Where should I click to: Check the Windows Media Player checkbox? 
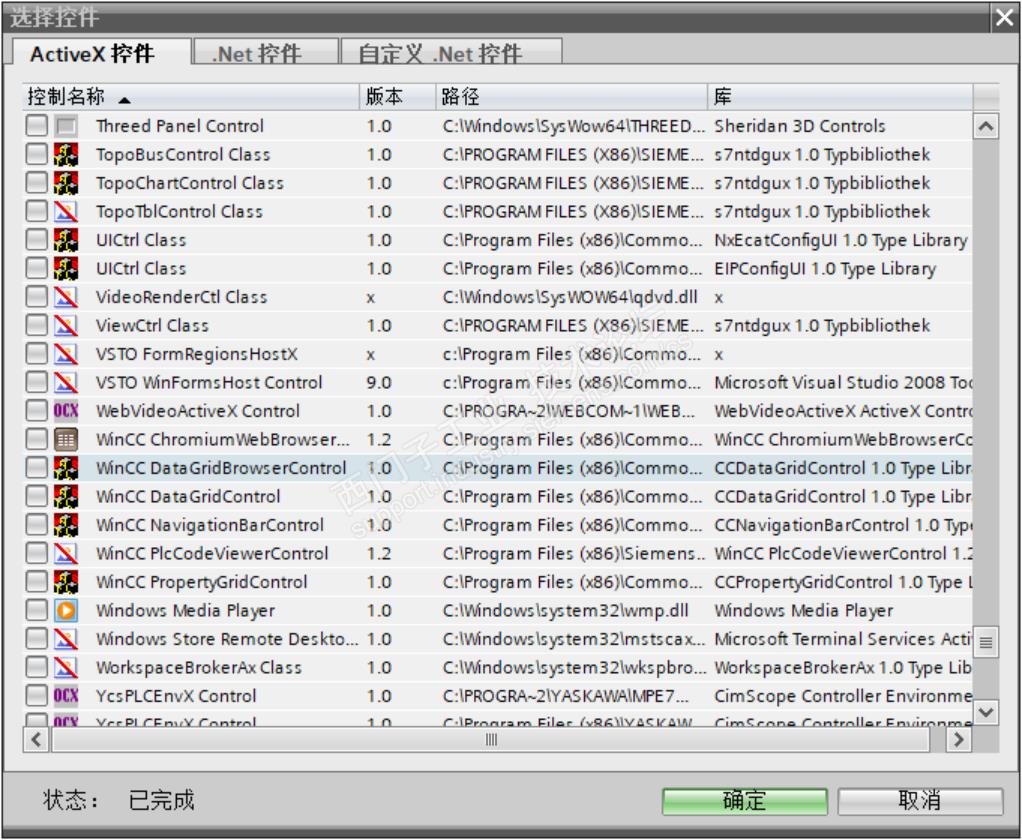pyautogui.click(x=36, y=611)
